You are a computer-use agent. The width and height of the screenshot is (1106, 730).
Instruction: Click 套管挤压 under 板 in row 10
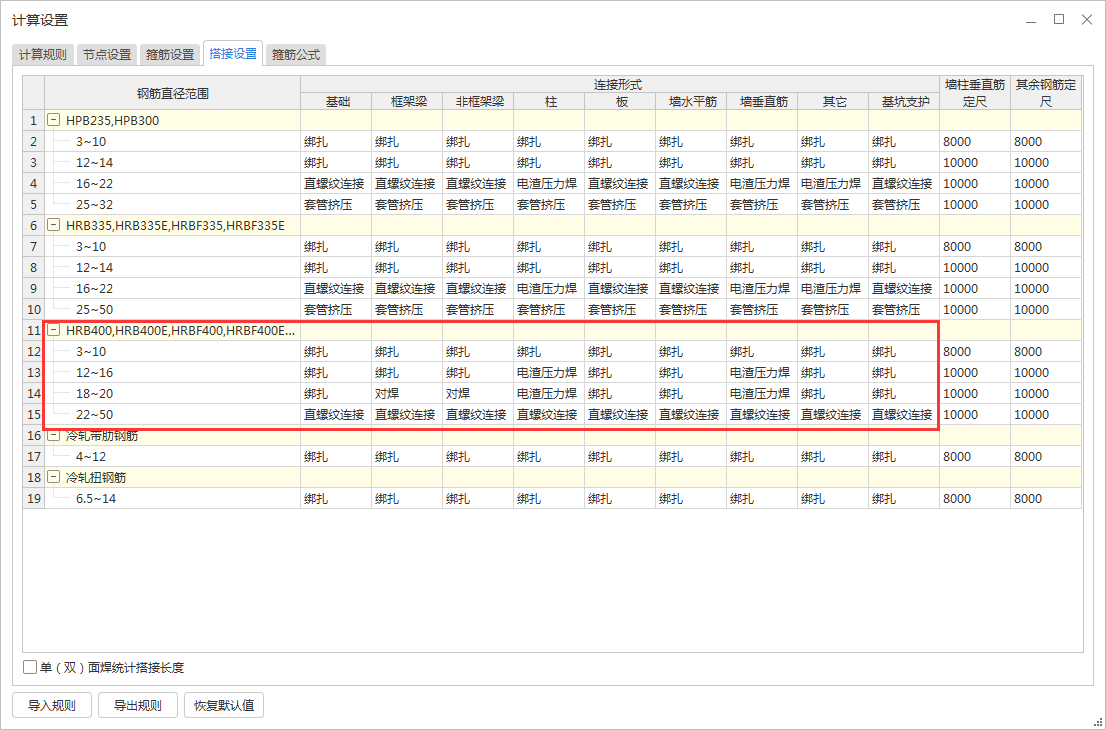click(x=620, y=310)
